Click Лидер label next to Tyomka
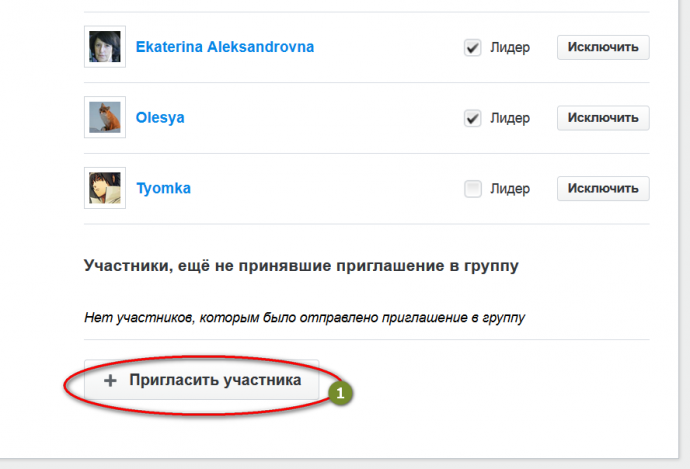 tap(510, 189)
